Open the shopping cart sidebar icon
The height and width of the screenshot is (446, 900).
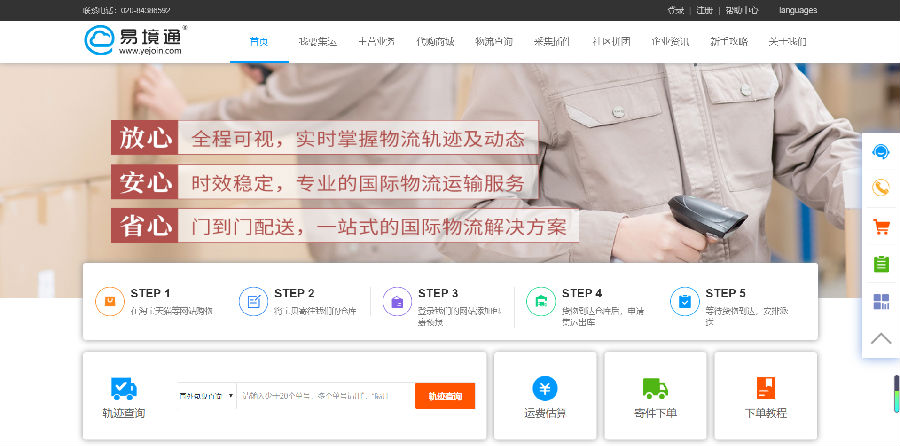[x=881, y=227]
